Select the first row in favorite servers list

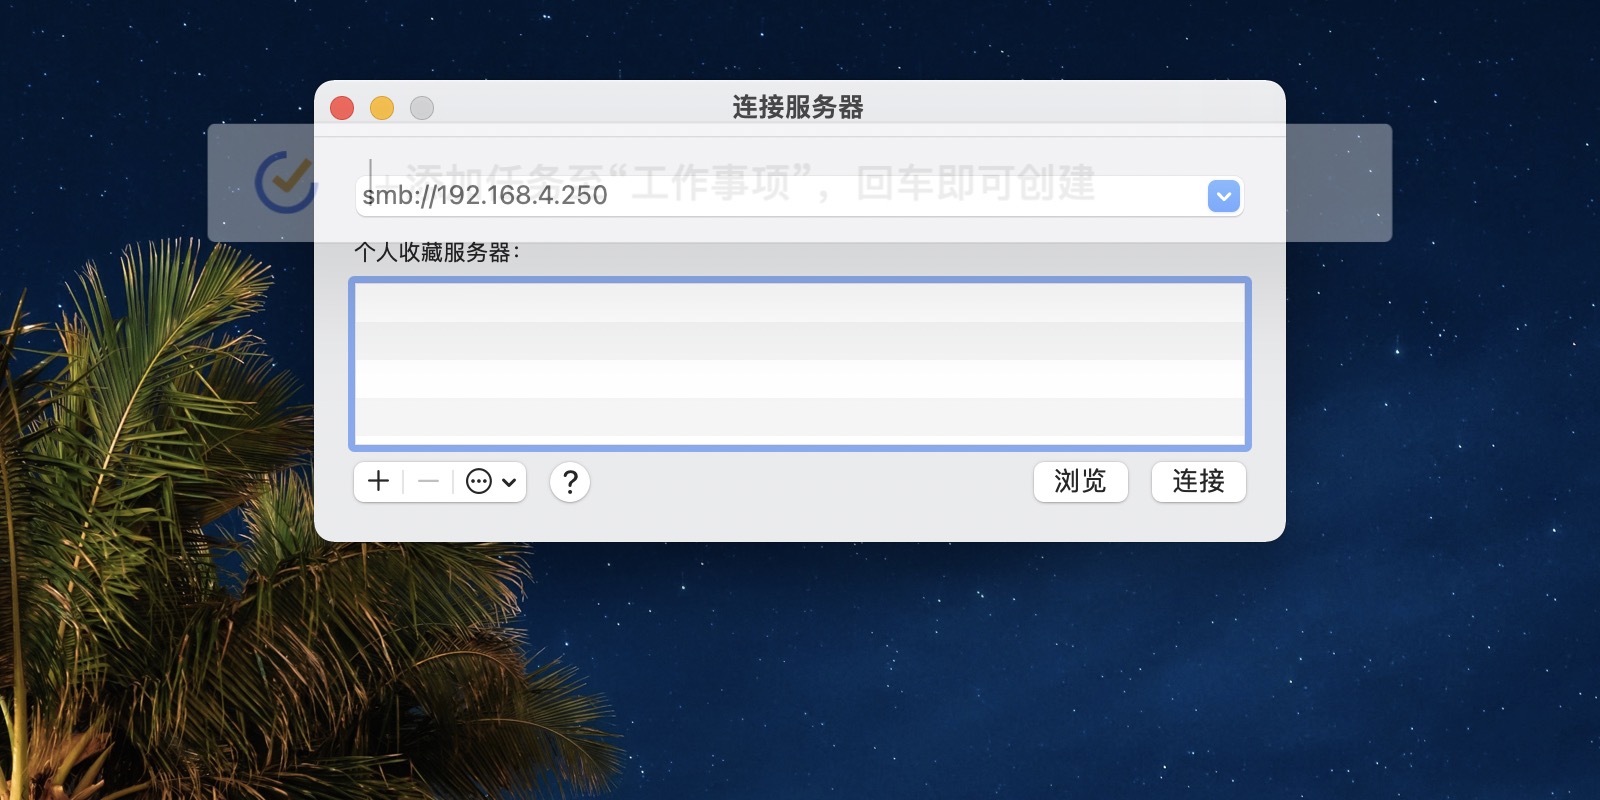pos(800,303)
